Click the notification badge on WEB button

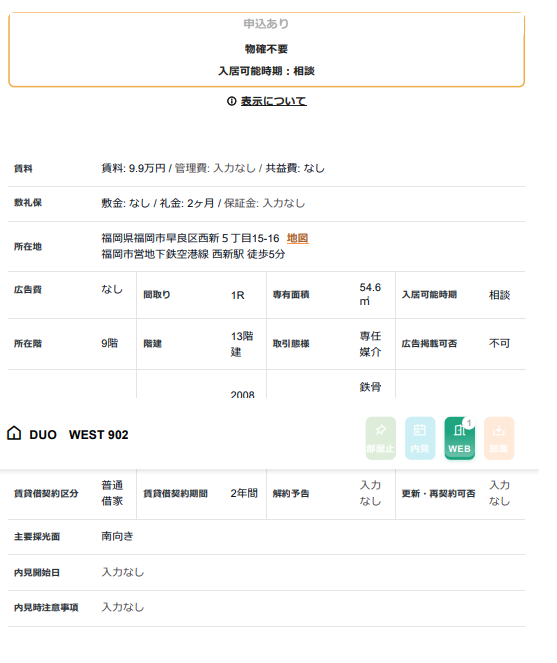tap(469, 422)
